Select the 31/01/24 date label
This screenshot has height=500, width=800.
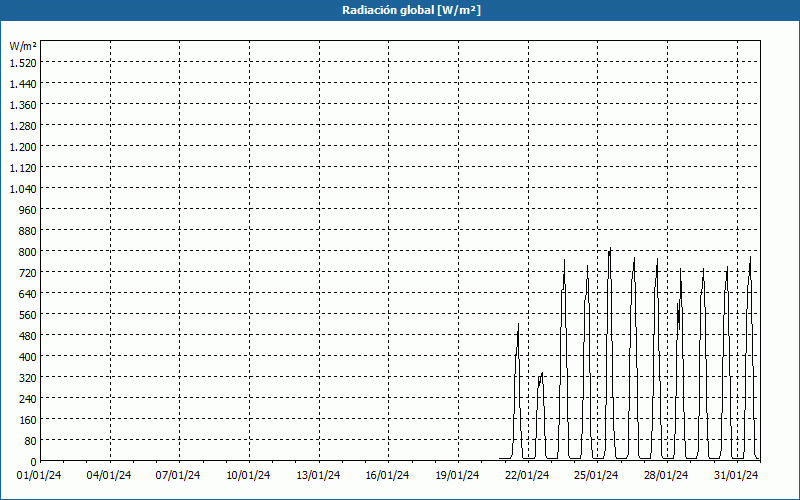click(x=737, y=476)
